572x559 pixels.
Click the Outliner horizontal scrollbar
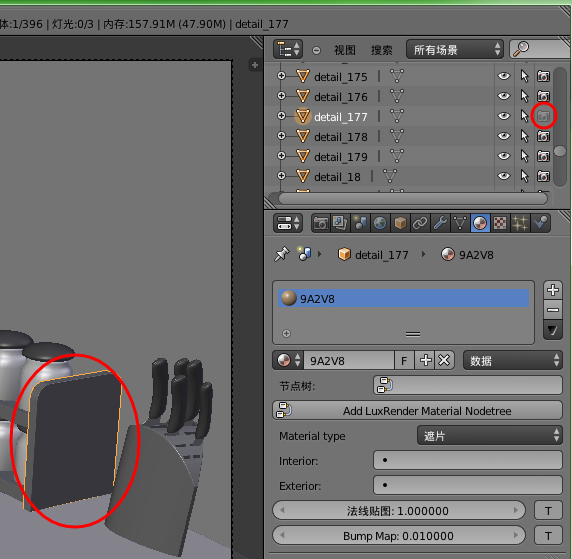413,198
